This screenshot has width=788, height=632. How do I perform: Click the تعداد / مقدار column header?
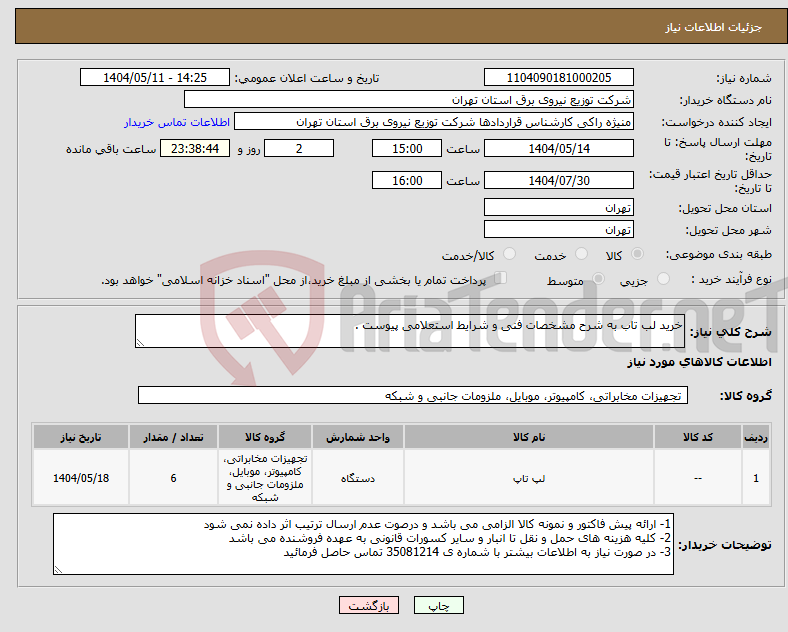173,437
